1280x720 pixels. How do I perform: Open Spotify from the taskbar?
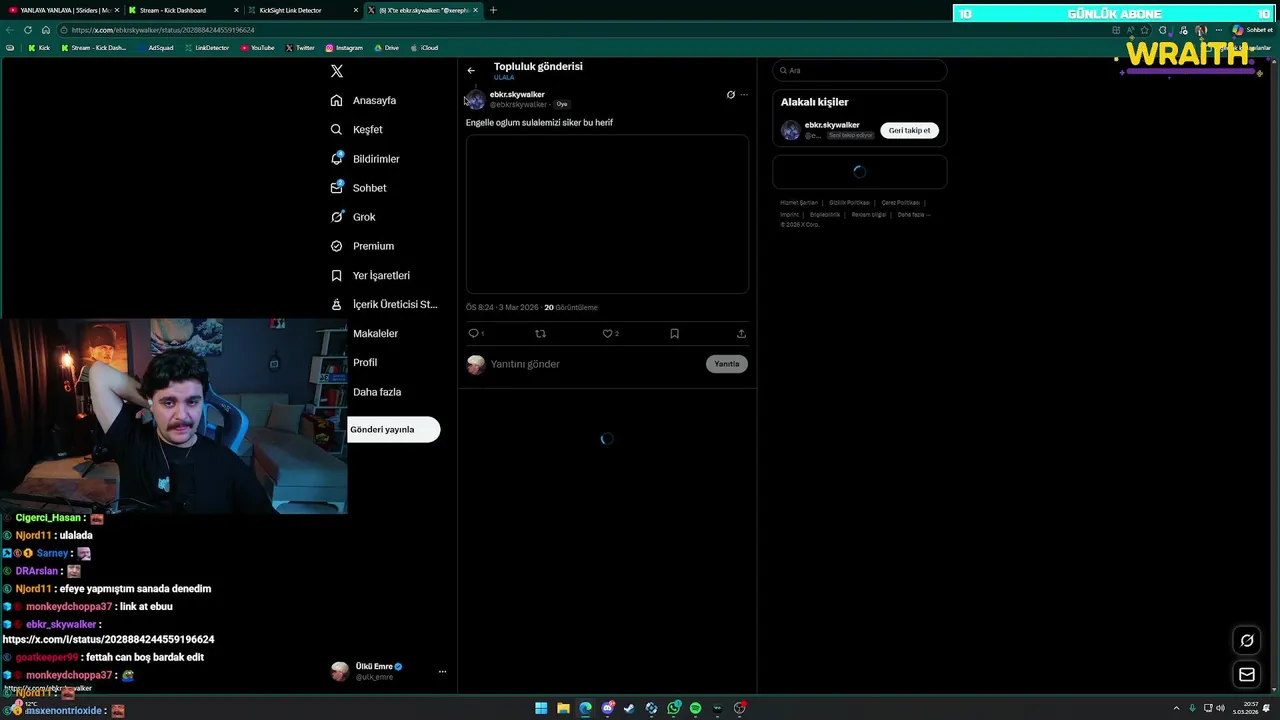click(695, 708)
